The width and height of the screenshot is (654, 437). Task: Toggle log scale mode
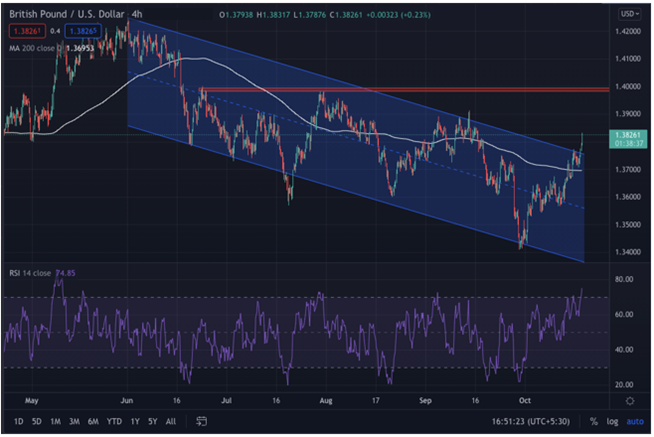[612, 422]
